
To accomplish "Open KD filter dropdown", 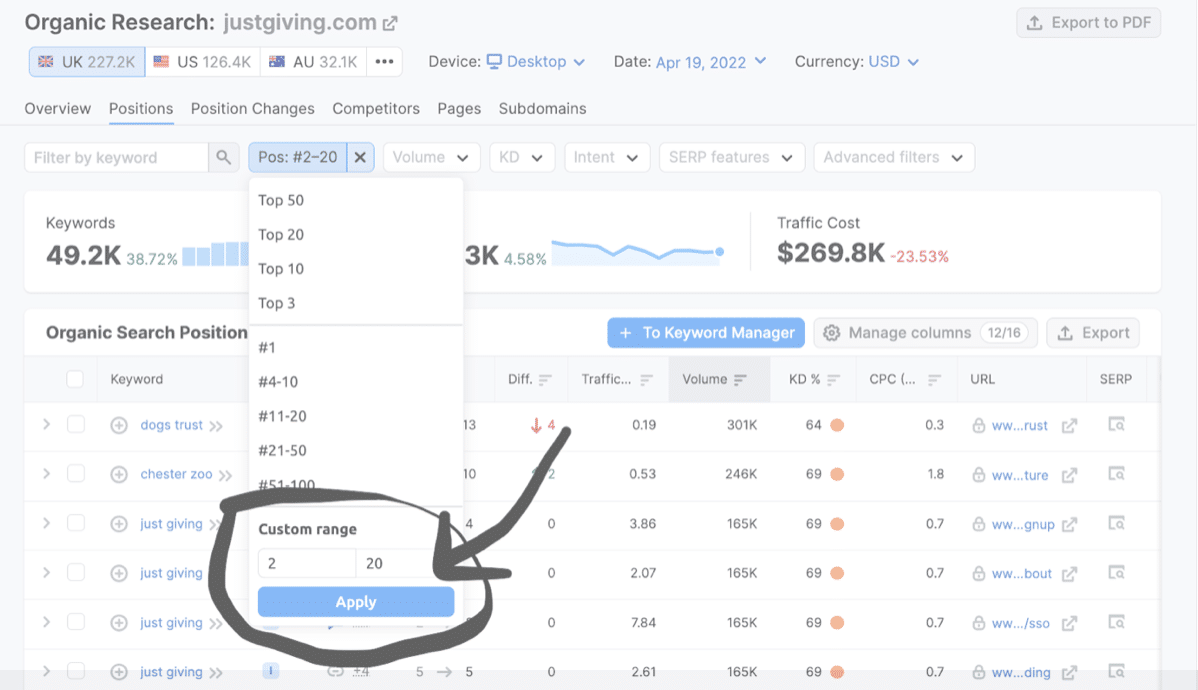I will [522, 157].
